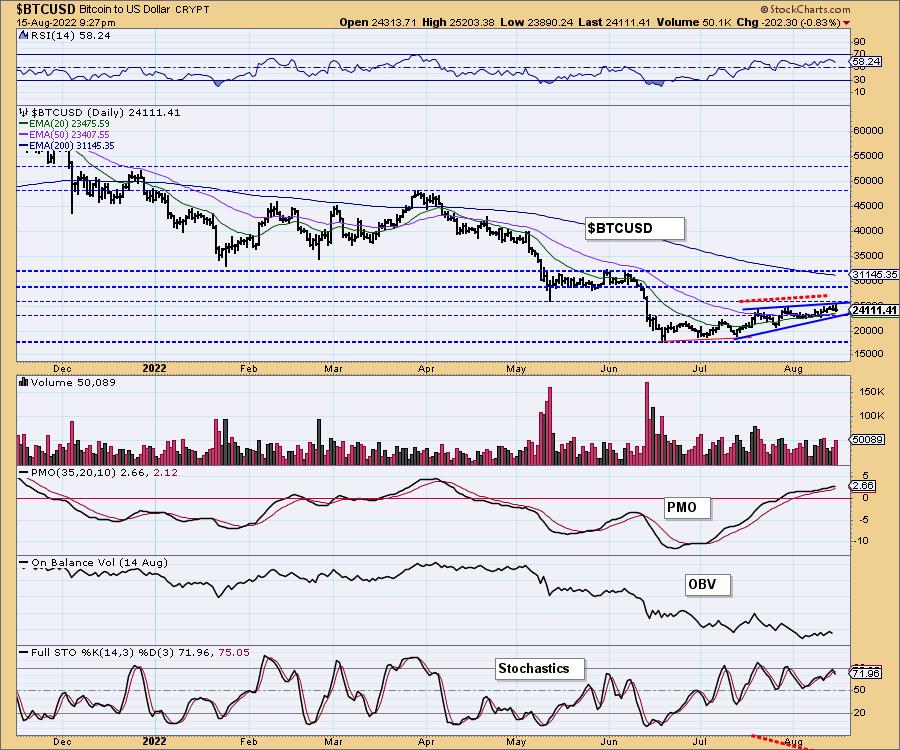Click the bar-chart icon before $BTCUSD (Daily)
900x750 pixels.
click(24, 112)
